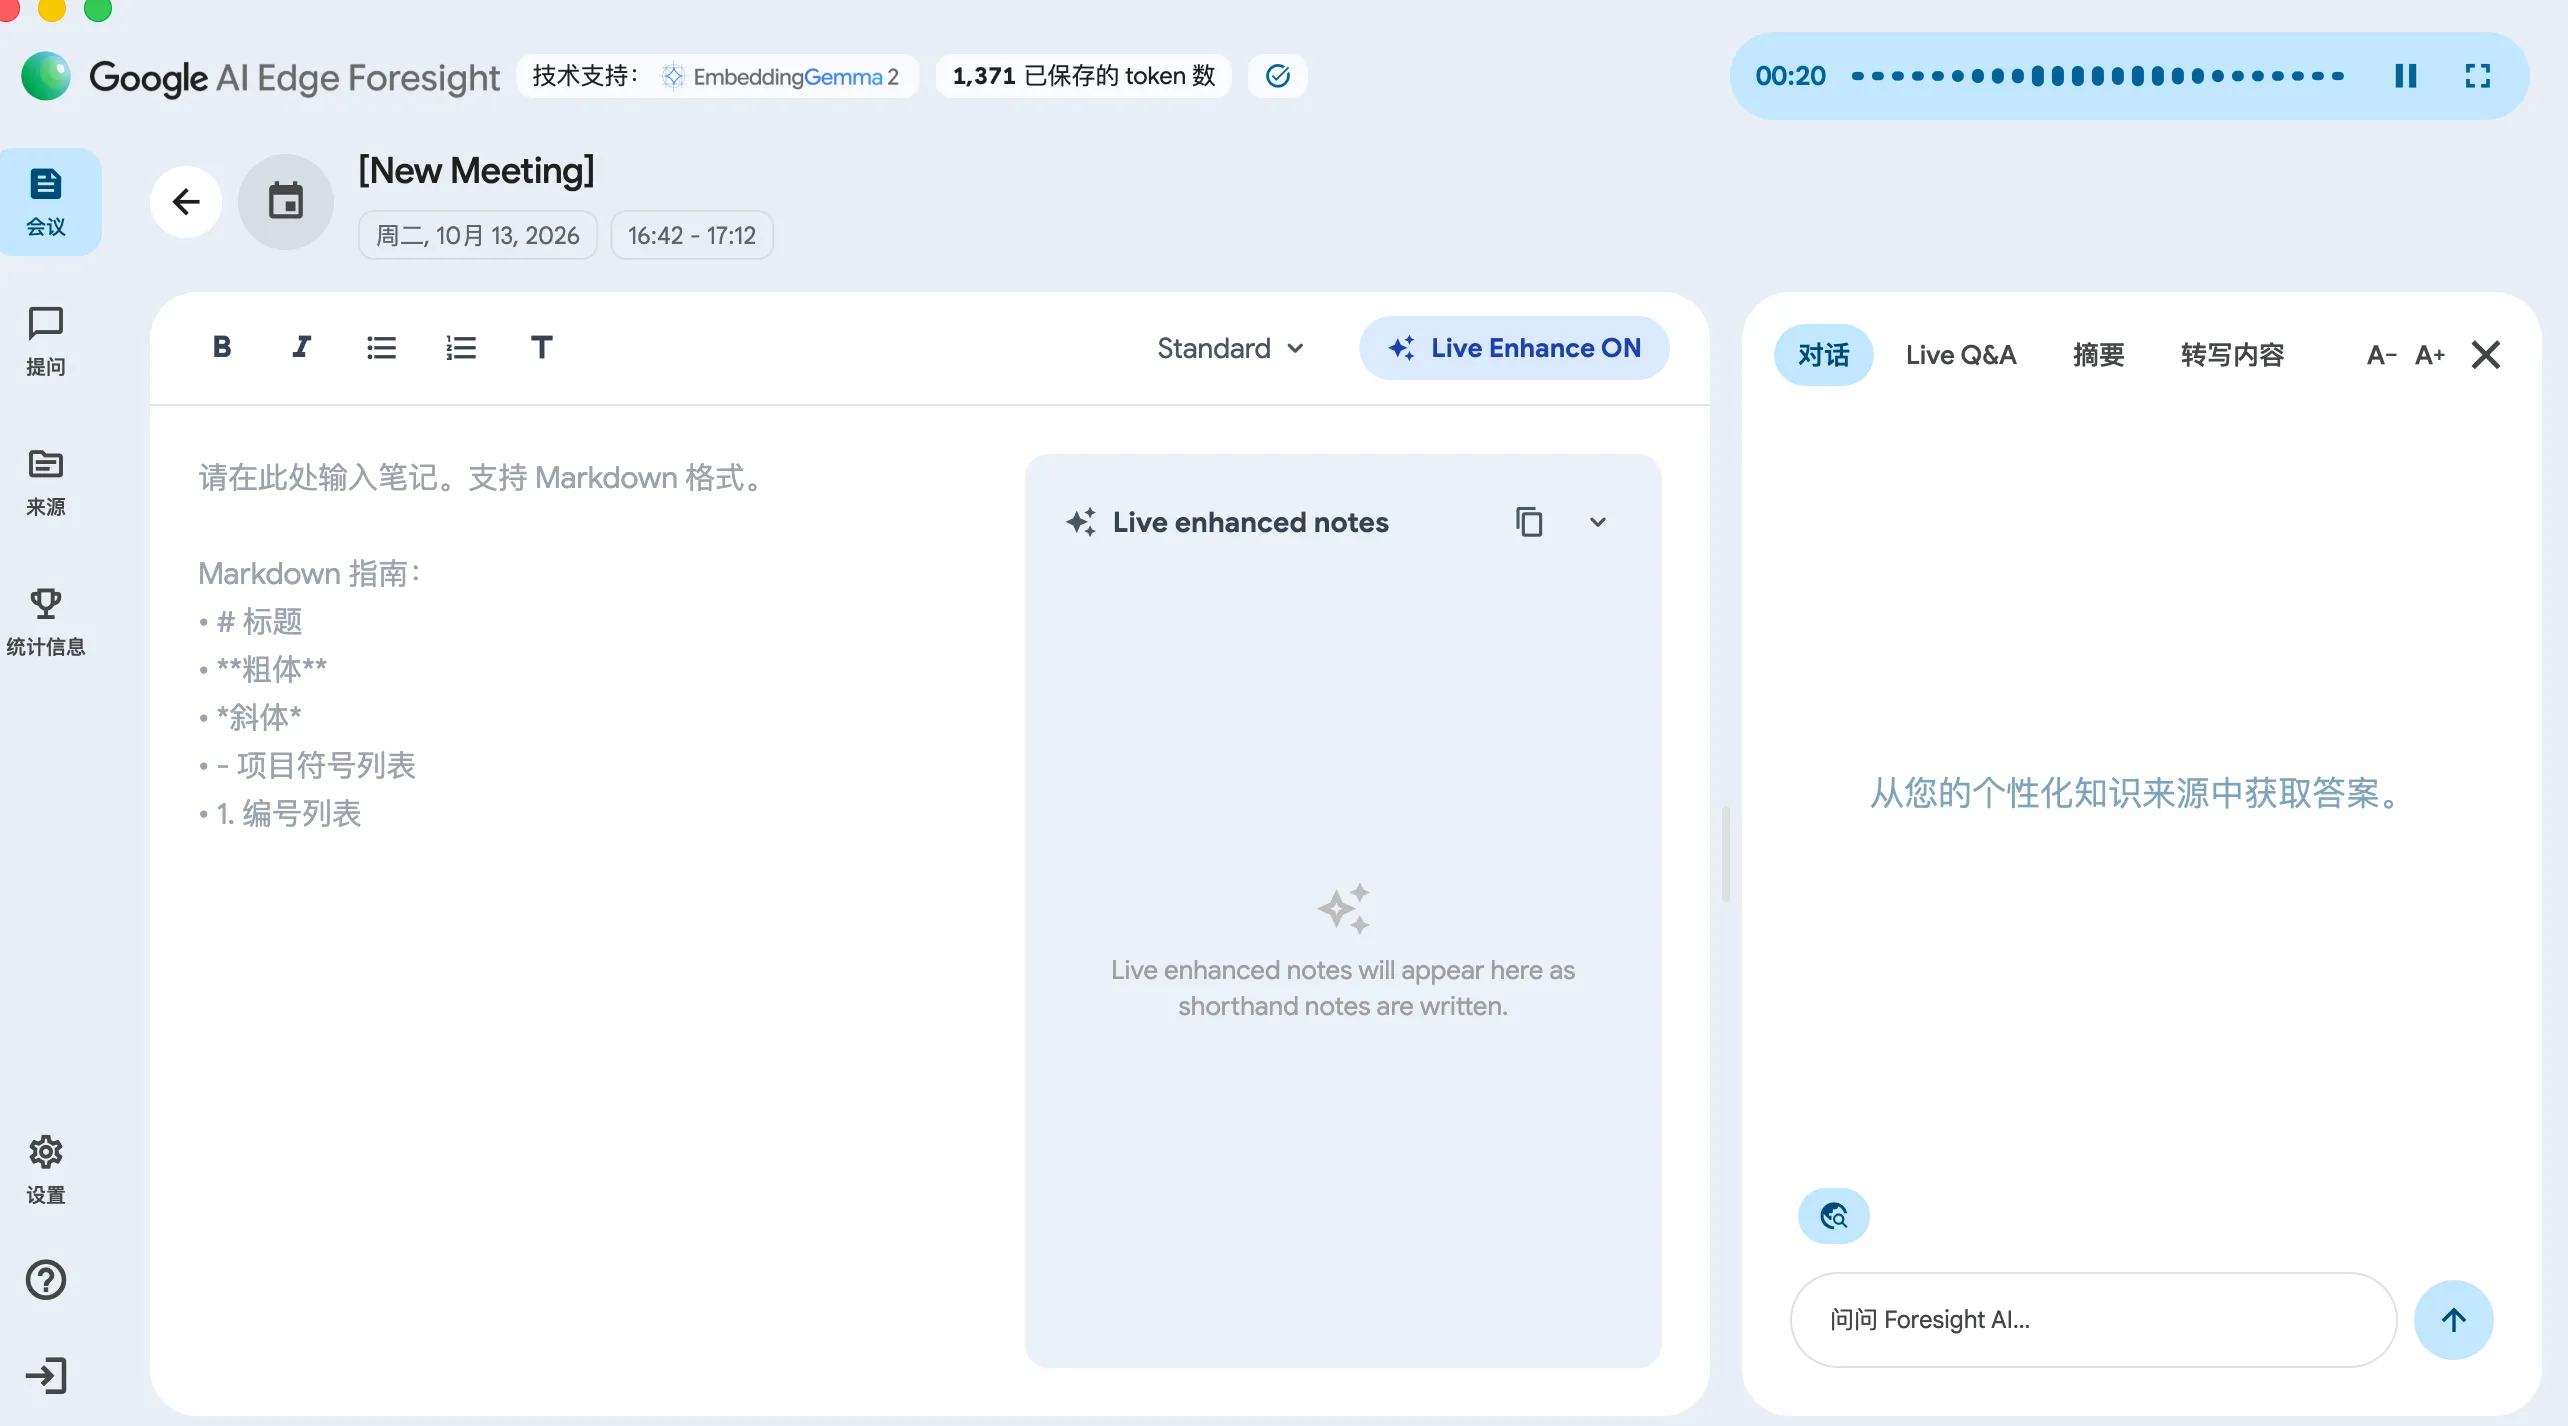This screenshot has width=2568, height=1426.
Task: Open 设置 (Settings) in the sidebar
Action: (x=46, y=1170)
